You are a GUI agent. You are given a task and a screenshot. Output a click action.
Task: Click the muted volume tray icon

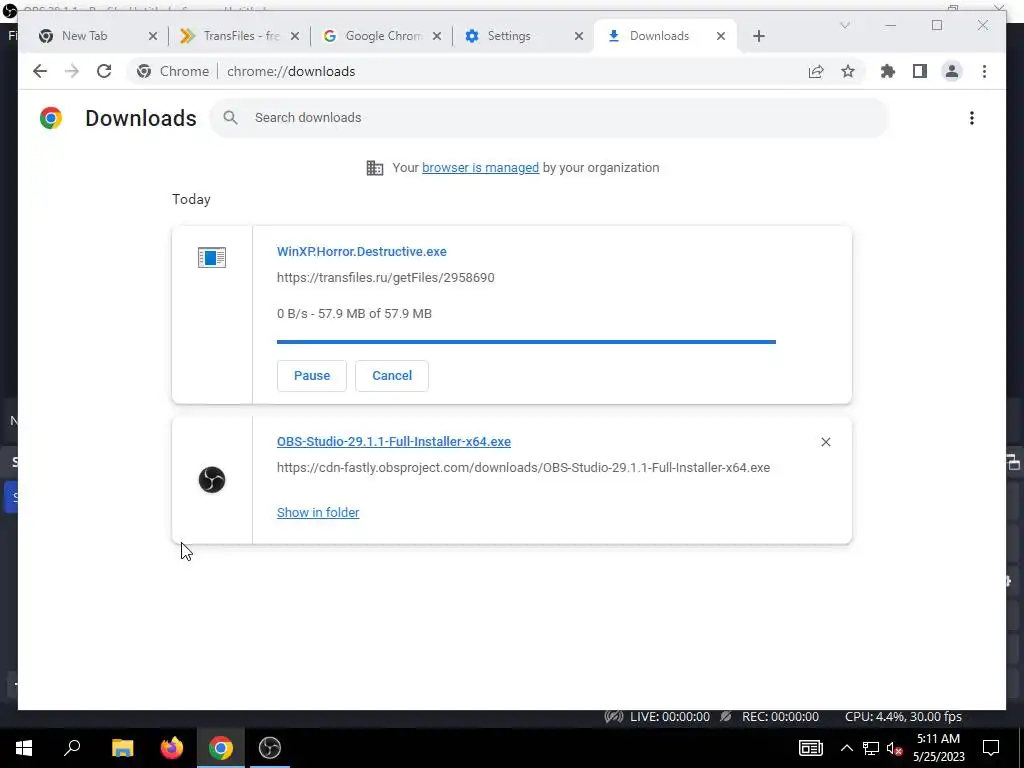pos(894,748)
